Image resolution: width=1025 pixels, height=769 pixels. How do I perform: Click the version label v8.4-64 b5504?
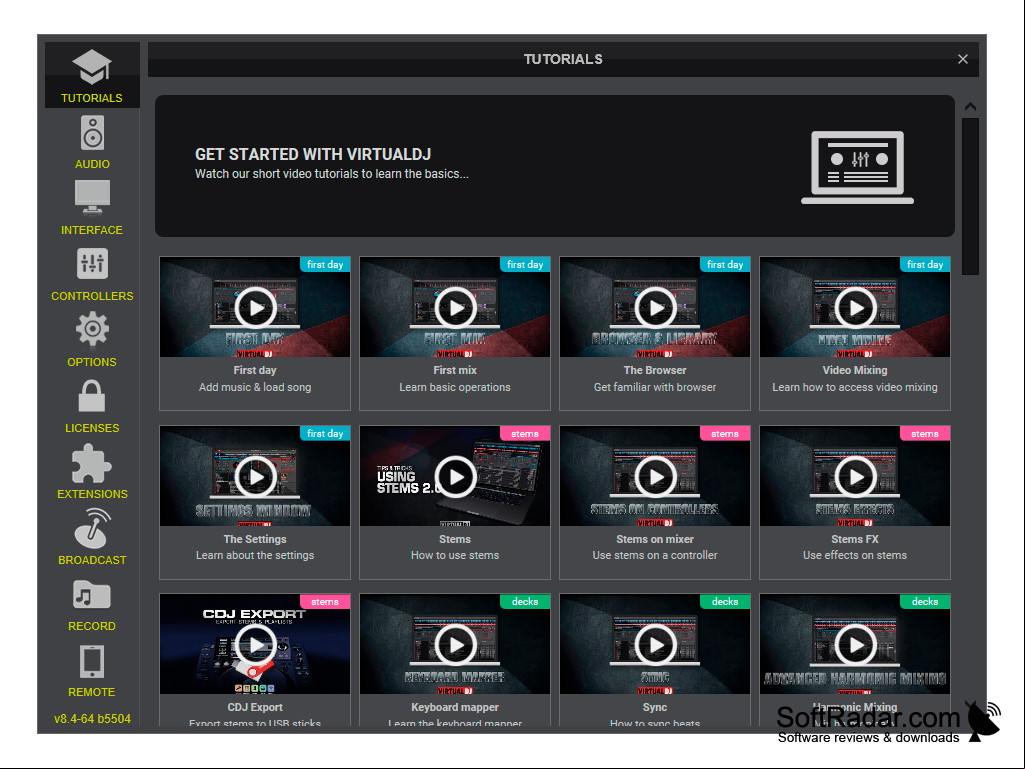(x=92, y=719)
